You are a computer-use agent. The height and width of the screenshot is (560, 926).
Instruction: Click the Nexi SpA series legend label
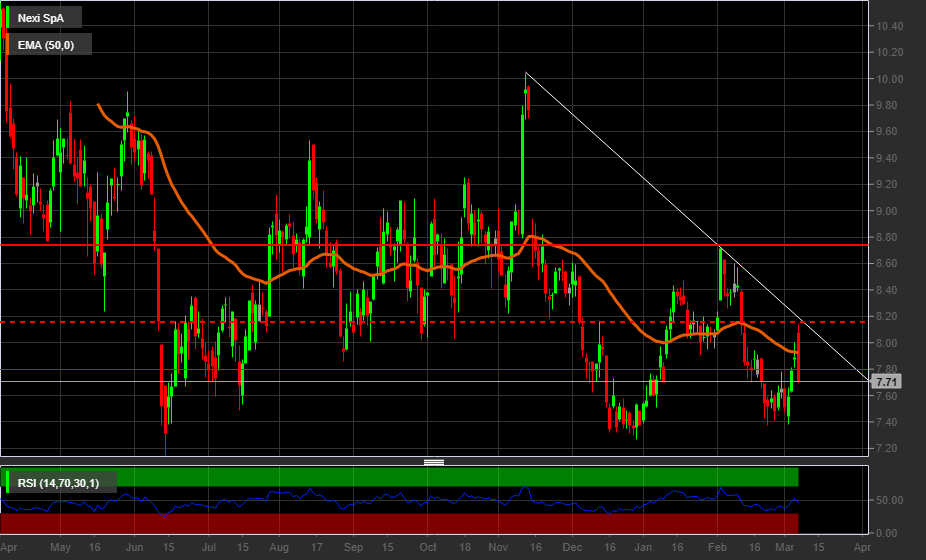click(41, 18)
